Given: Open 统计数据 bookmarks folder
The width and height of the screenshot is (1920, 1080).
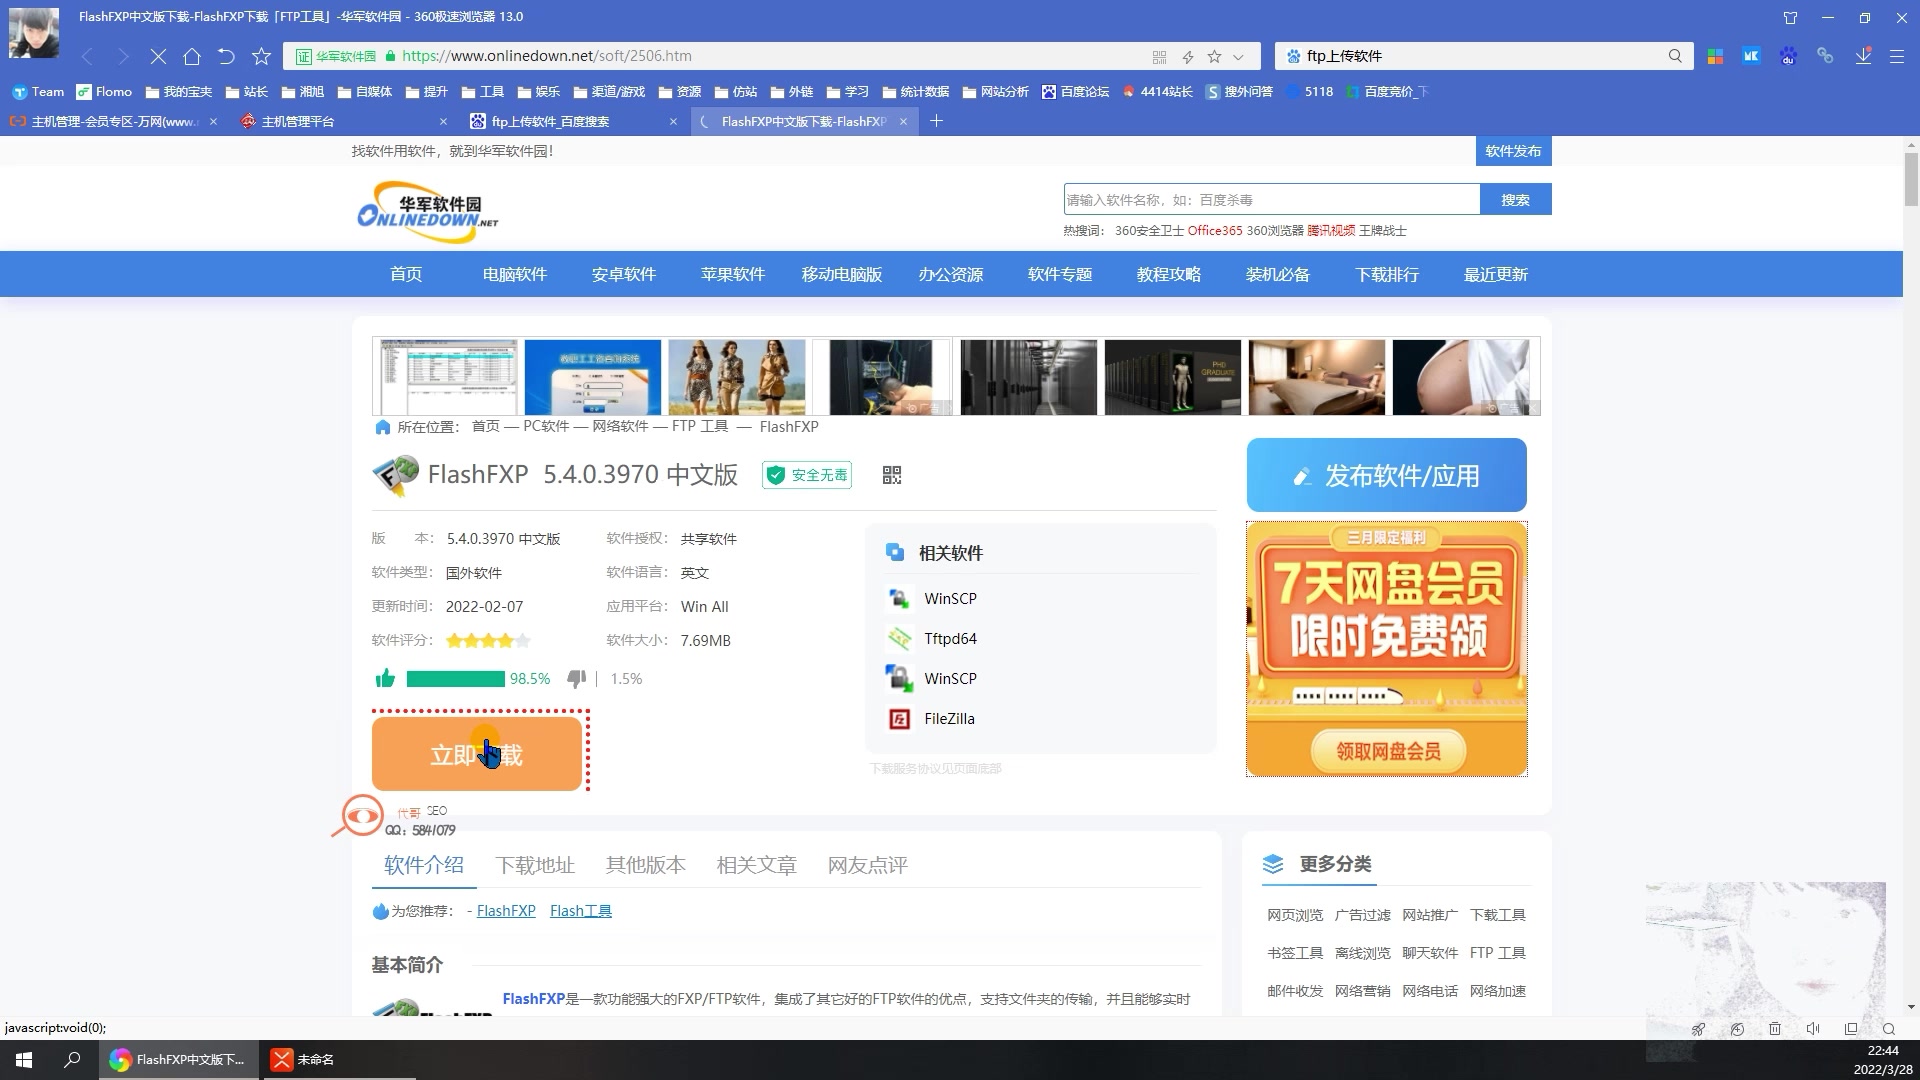Looking at the screenshot, I should click(x=915, y=91).
